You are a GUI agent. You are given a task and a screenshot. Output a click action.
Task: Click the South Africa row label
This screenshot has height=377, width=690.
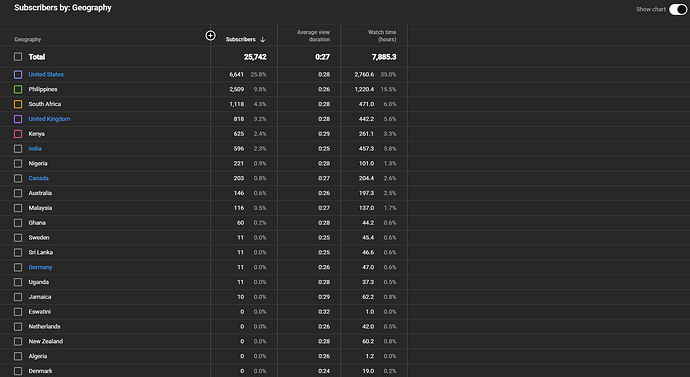pyautogui.click(x=45, y=104)
